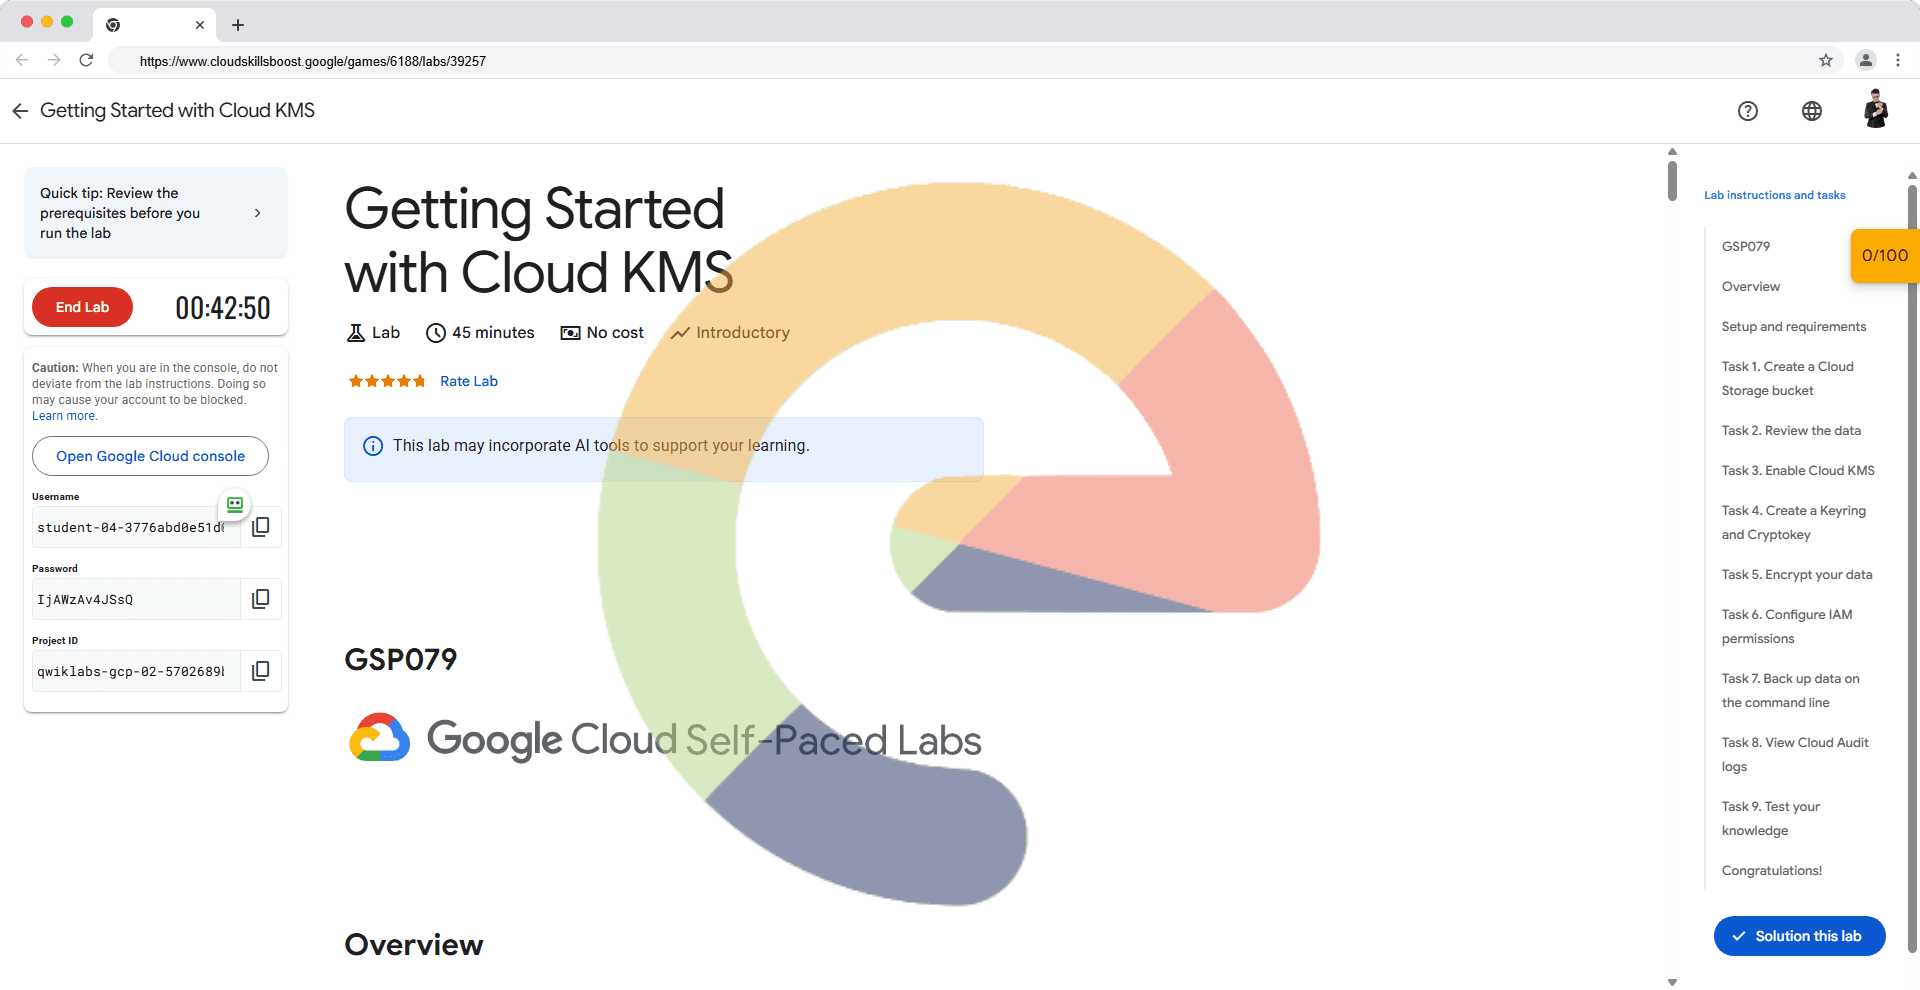The width and height of the screenshot is (1920, 990).
Task: Click the green icon above username field
Action: (235, 505)
